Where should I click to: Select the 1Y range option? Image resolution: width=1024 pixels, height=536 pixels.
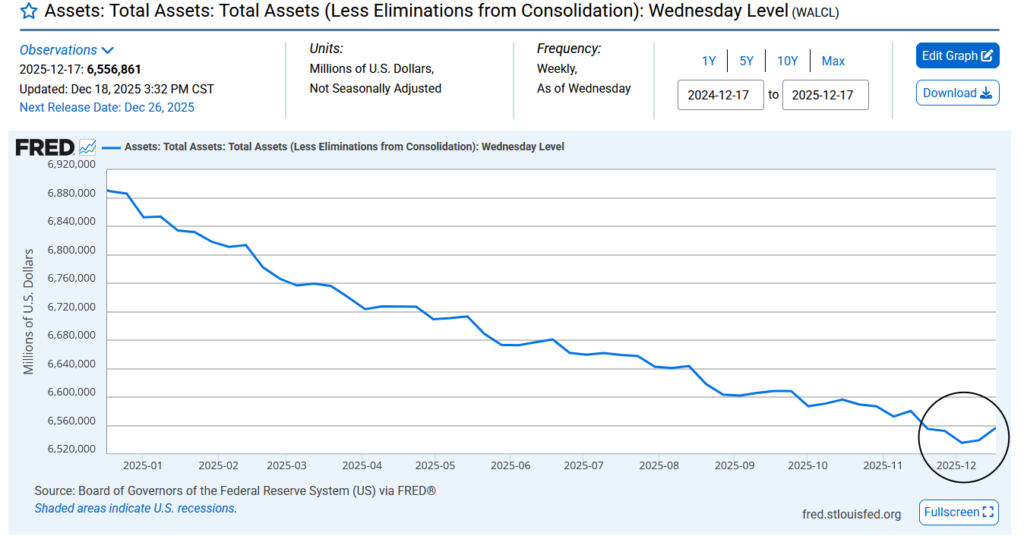click(709, 61)
